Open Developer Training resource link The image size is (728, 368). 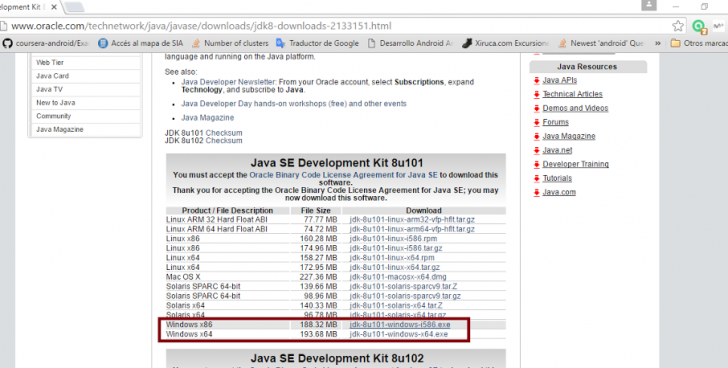click(576, 164)
